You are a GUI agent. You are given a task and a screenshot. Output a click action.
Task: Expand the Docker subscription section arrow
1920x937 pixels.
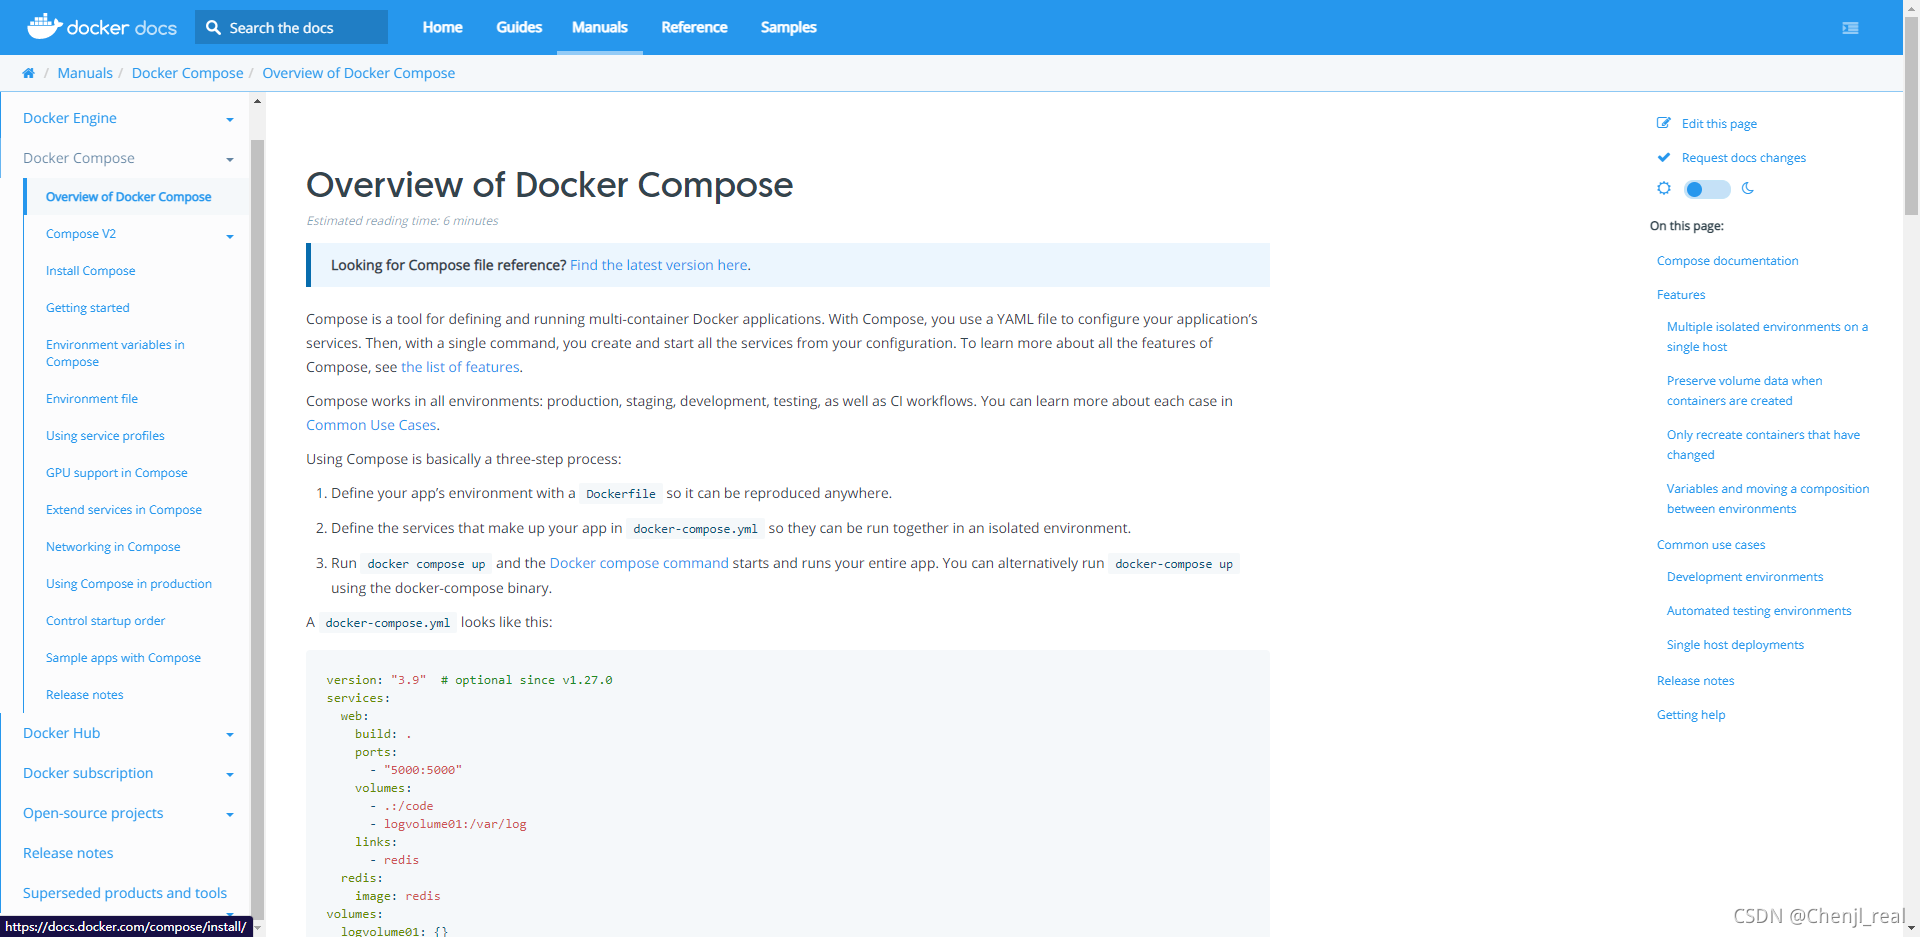click(230, 774)
